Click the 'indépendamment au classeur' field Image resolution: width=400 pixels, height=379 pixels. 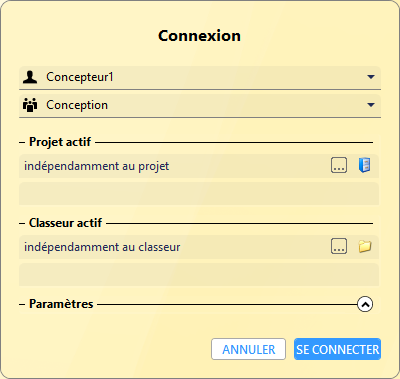click(199, 247)
